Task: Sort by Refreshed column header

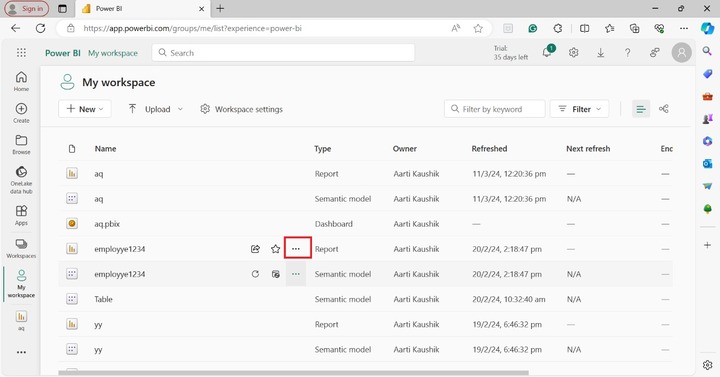Action: pos(489,148)
